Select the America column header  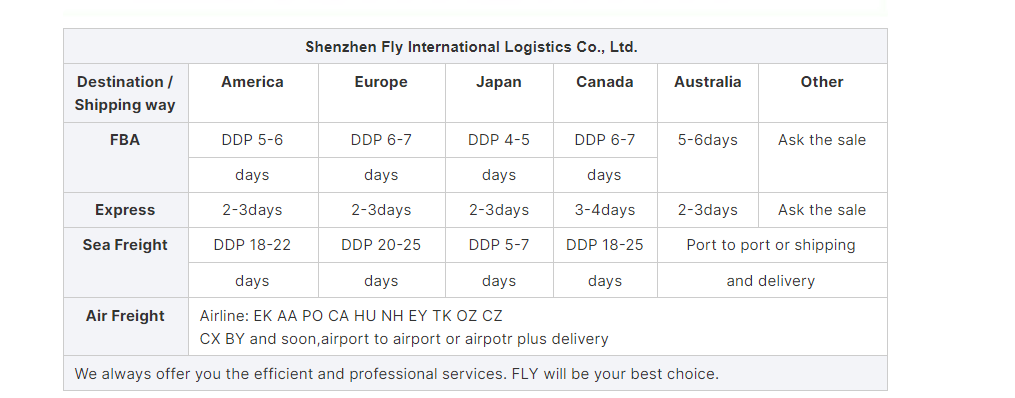252,82
